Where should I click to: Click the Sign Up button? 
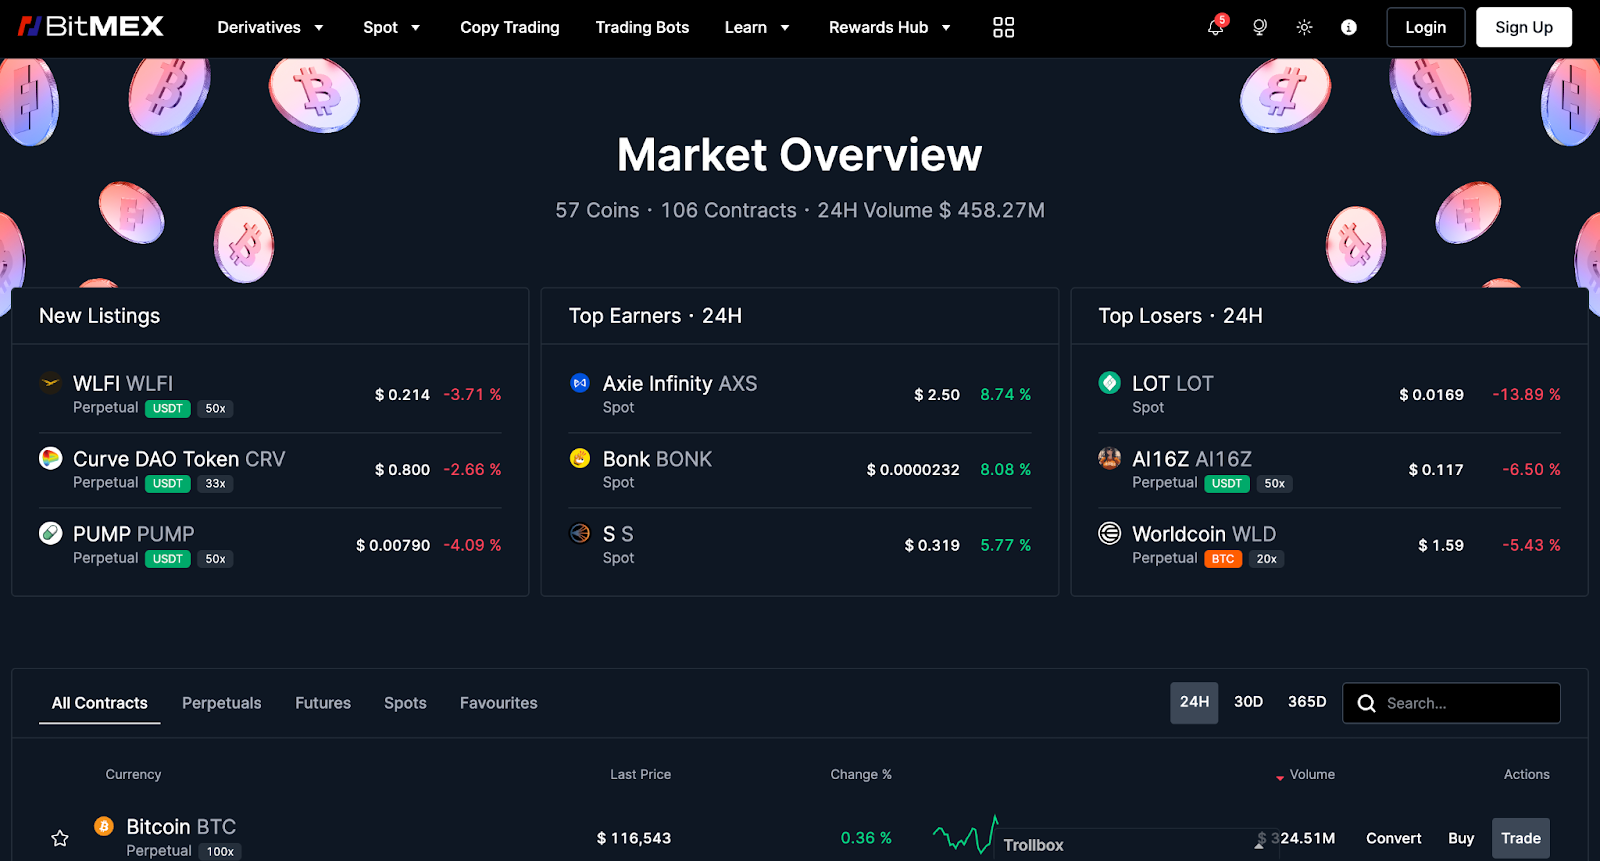(1524, 27)
